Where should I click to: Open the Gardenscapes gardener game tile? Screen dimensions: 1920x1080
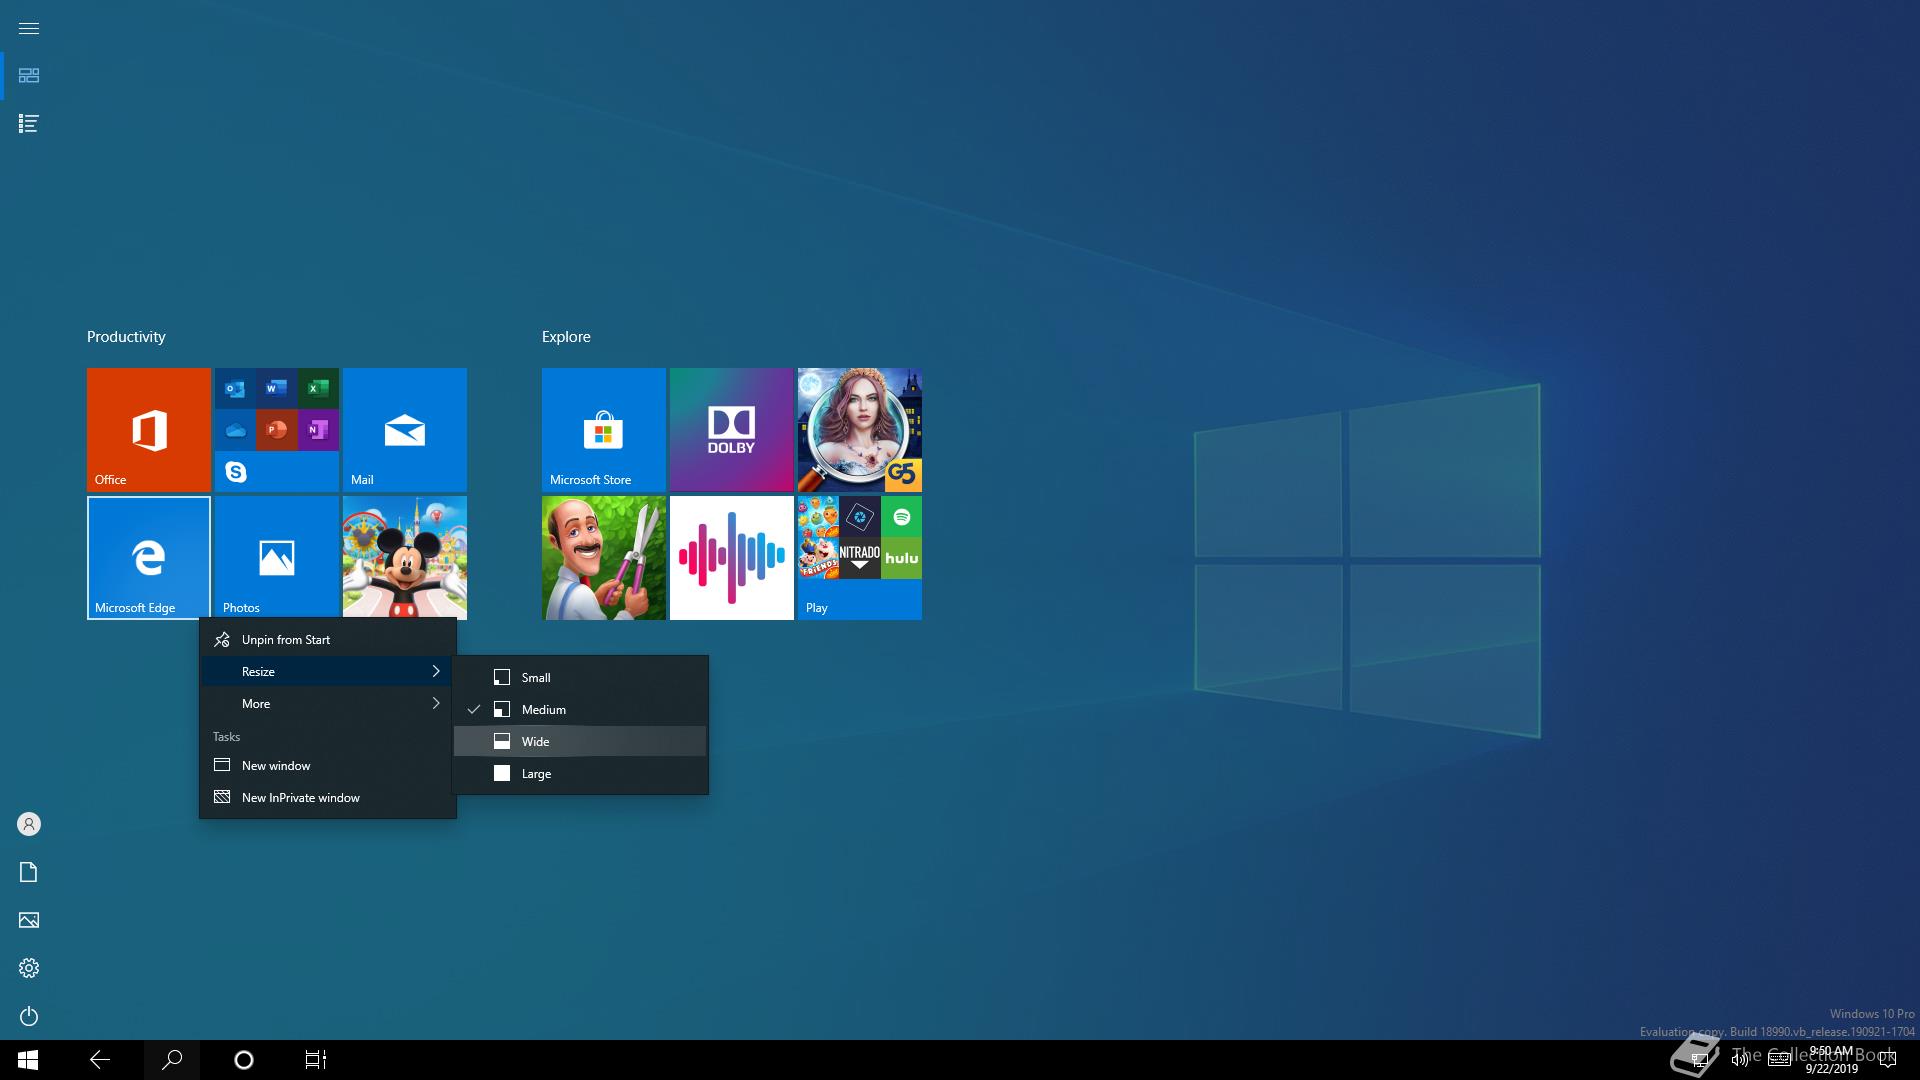tap(604, 558)
